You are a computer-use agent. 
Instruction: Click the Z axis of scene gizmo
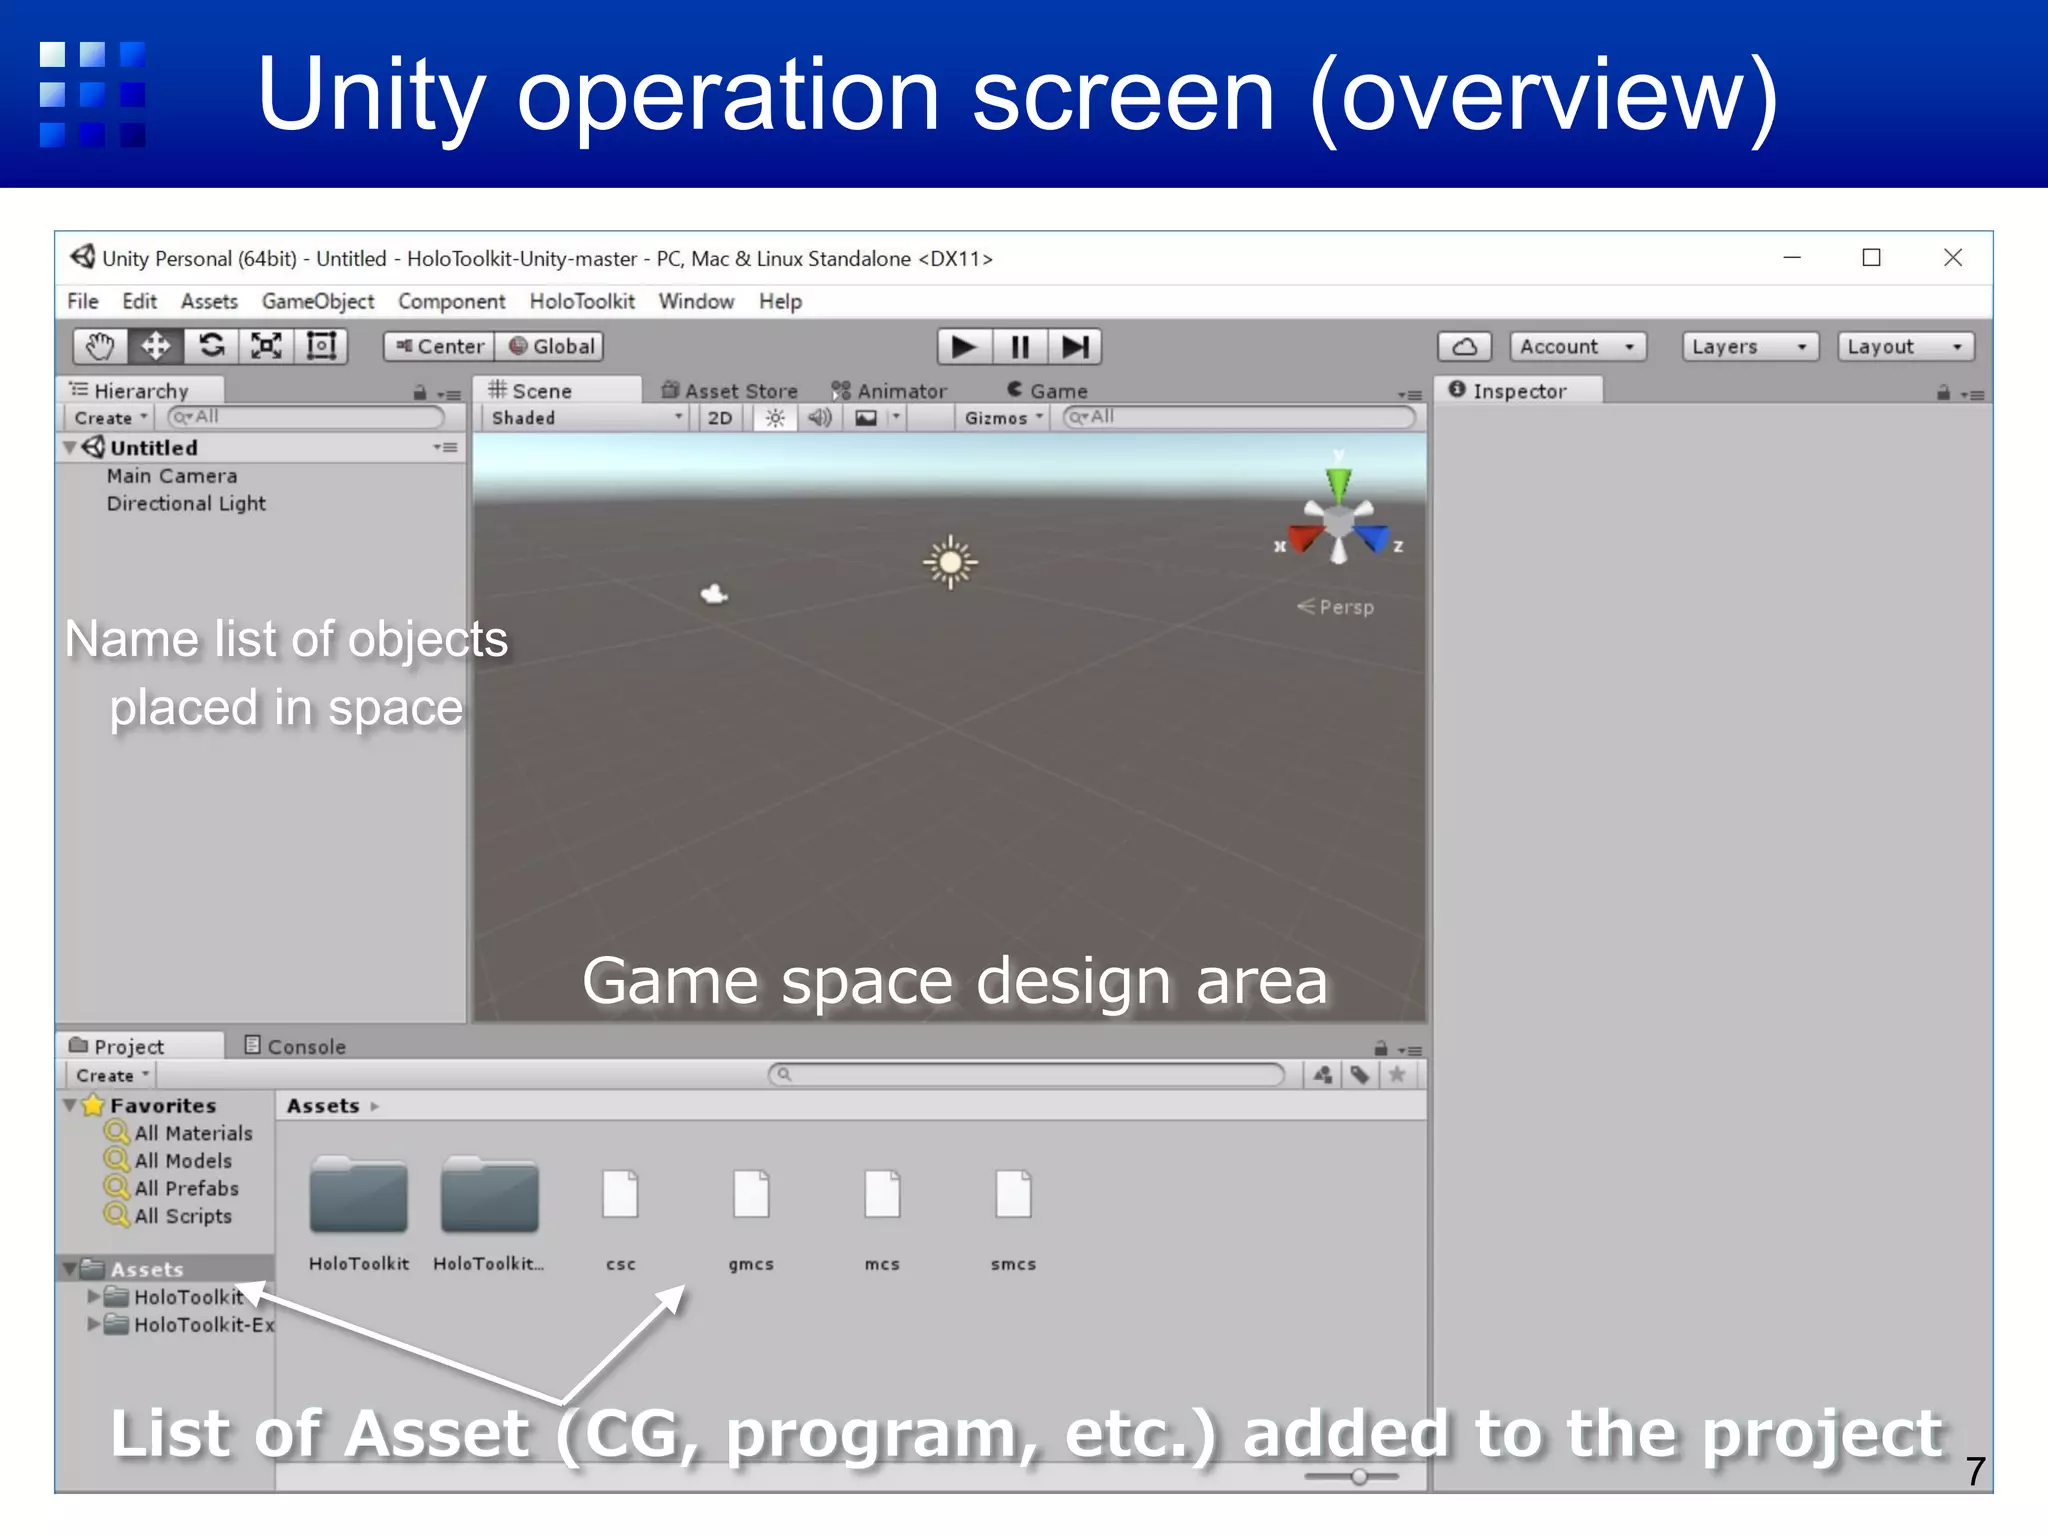point(1375,540)
